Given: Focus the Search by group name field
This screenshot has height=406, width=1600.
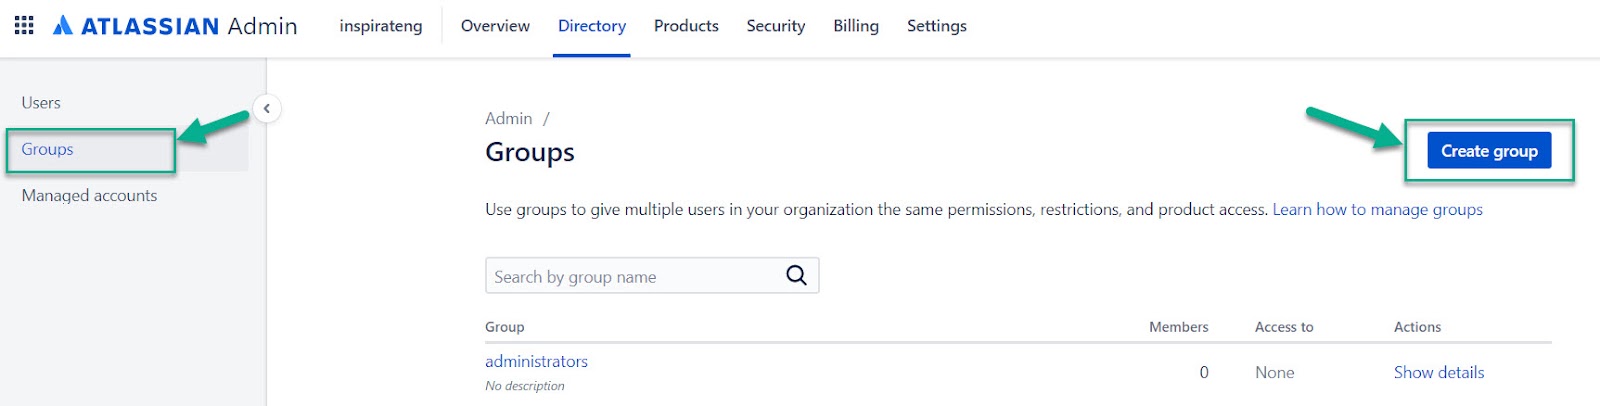Looking at the screenshot, I should tap(635, 276).
